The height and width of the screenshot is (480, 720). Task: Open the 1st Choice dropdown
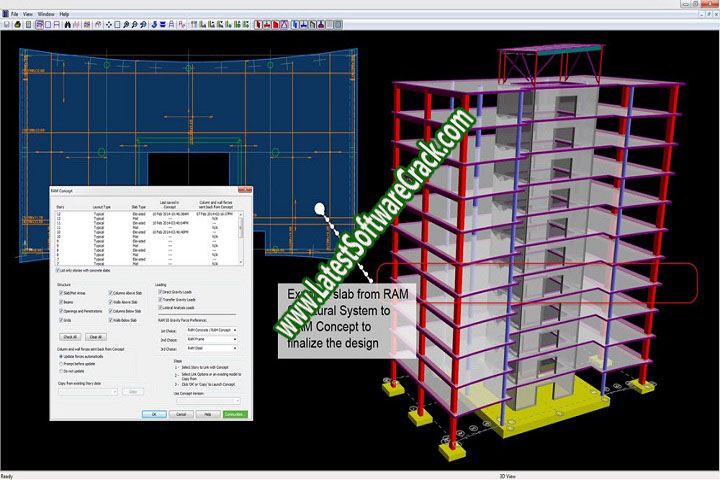(212, 330)
